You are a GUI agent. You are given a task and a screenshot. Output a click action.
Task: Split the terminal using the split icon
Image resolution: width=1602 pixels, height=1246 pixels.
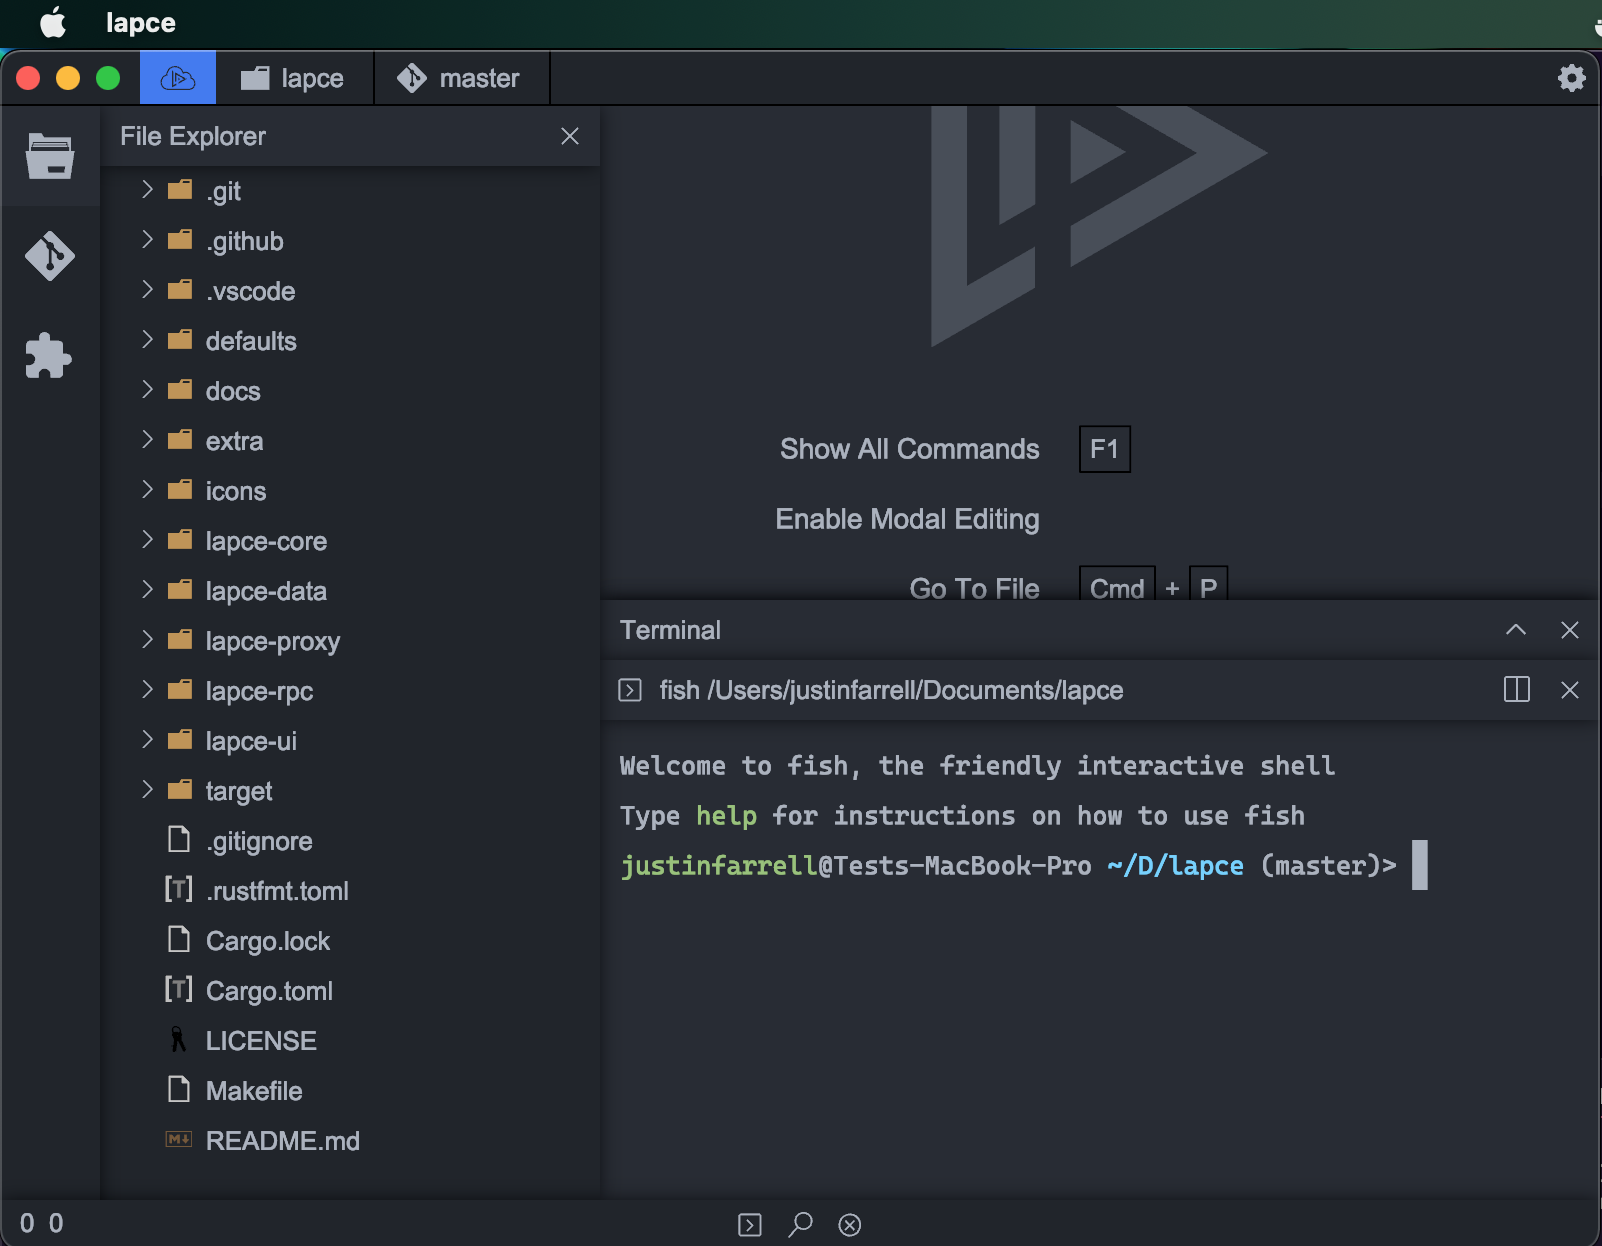pos(1517,689)
